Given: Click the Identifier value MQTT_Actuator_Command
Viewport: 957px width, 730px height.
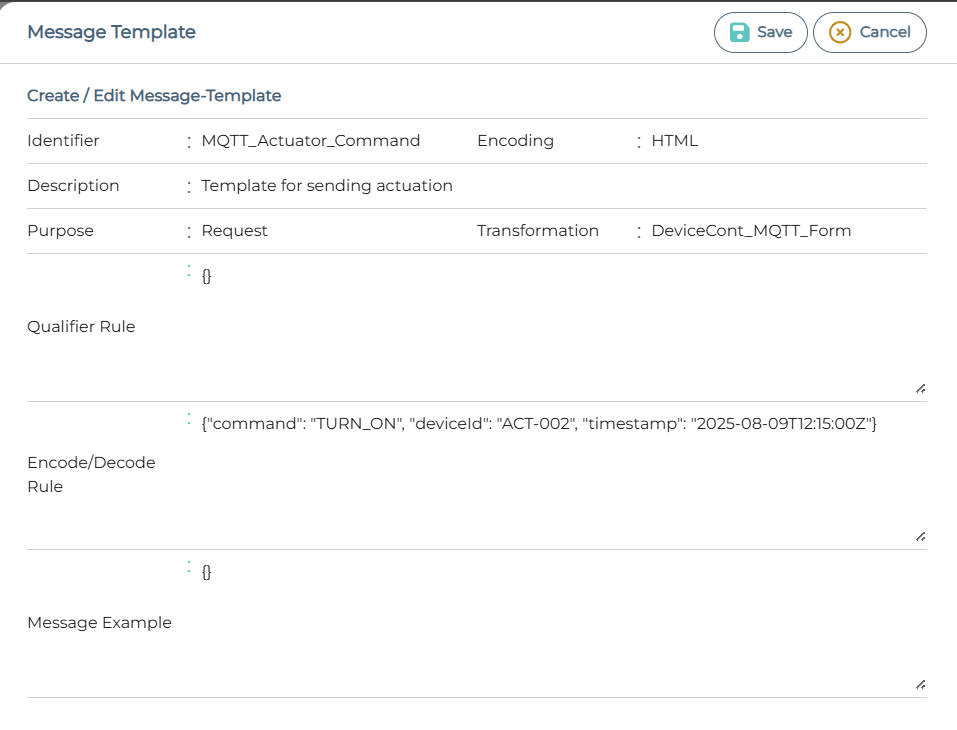Looking at the screenshot, I should pos(310,141).
